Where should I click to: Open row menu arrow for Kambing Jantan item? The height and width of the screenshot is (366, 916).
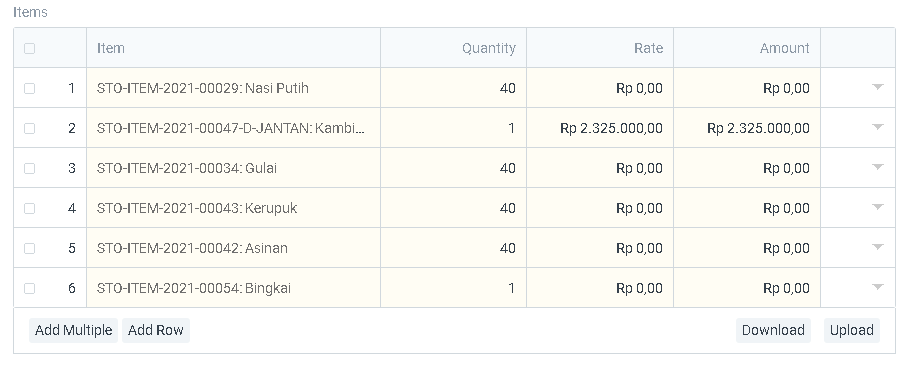tap(877, 127)
